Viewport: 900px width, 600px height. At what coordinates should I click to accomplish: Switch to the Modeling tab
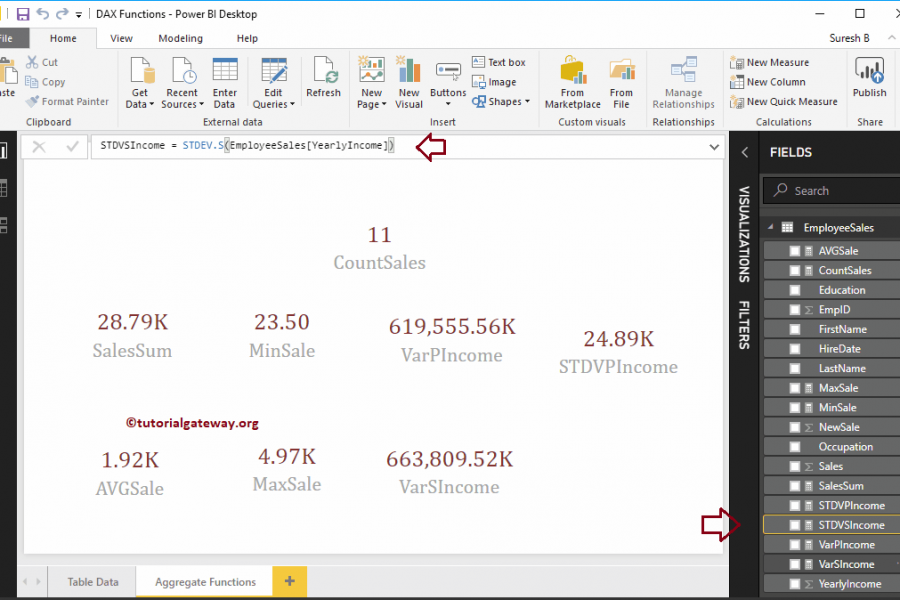180,38
